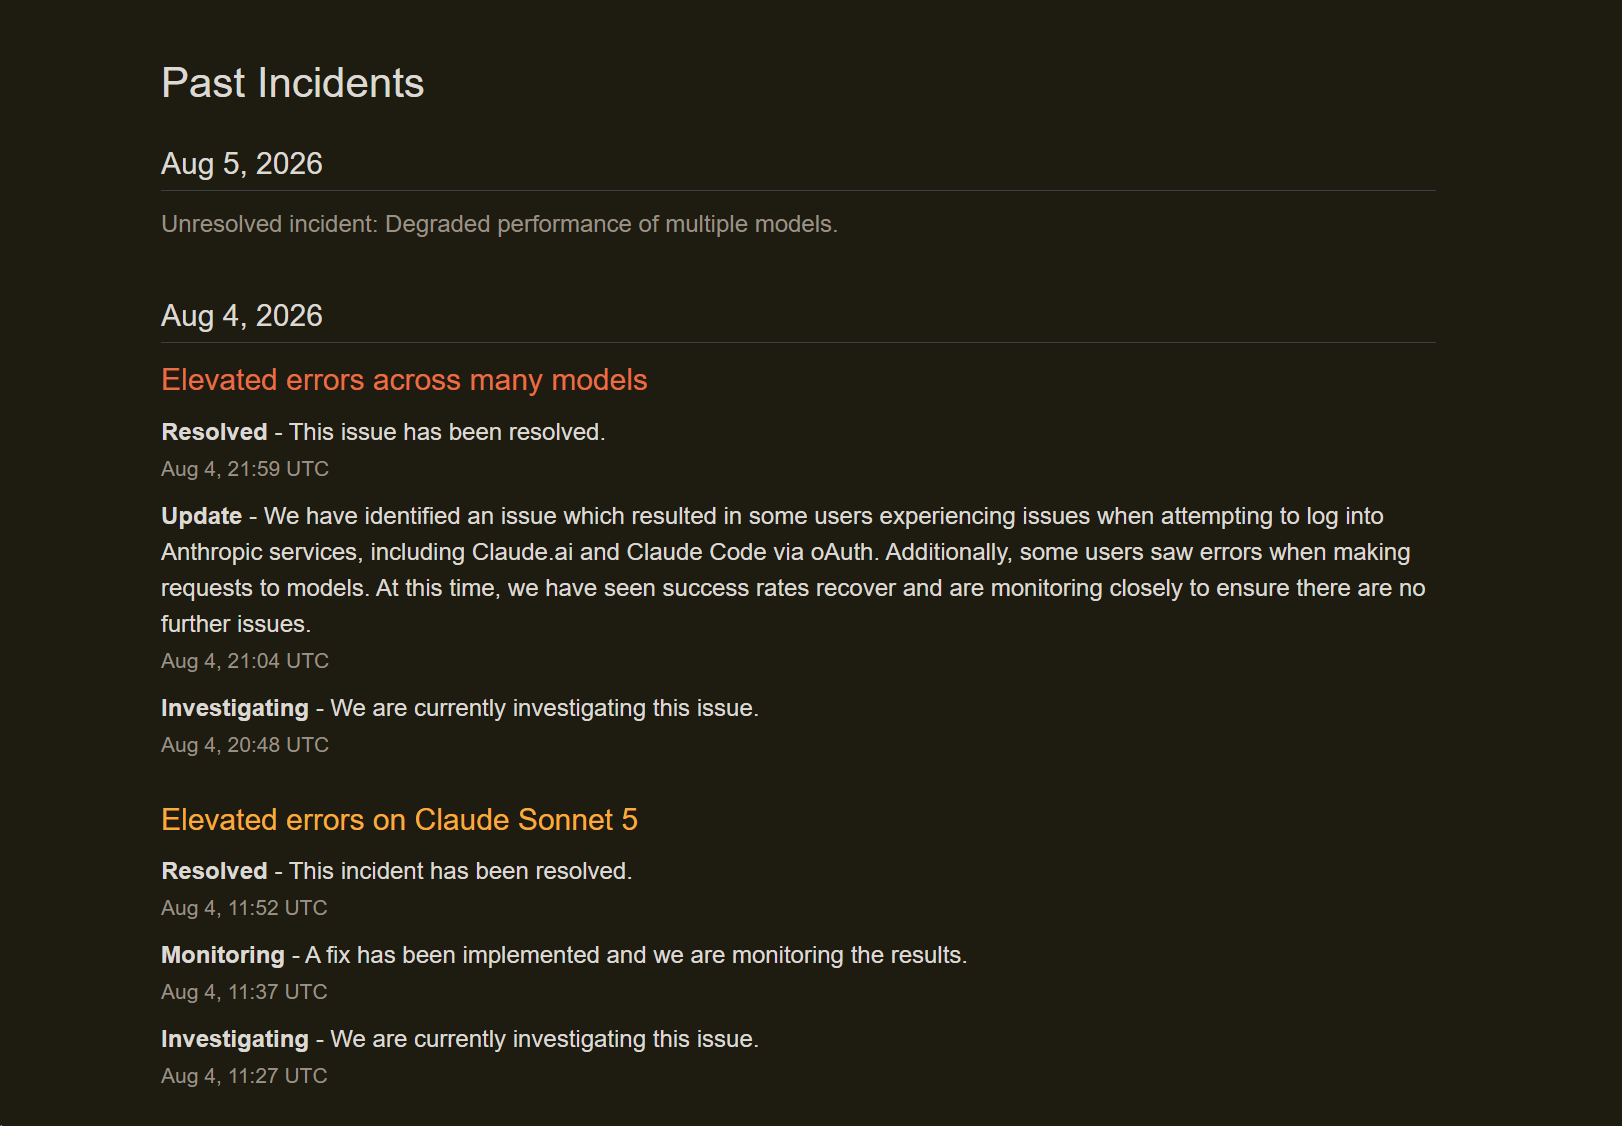Open the Elevated errors on Claude Sonnet 5 incident
Viewport: 1622px width, 1126px height.
(x=399, y=820)
